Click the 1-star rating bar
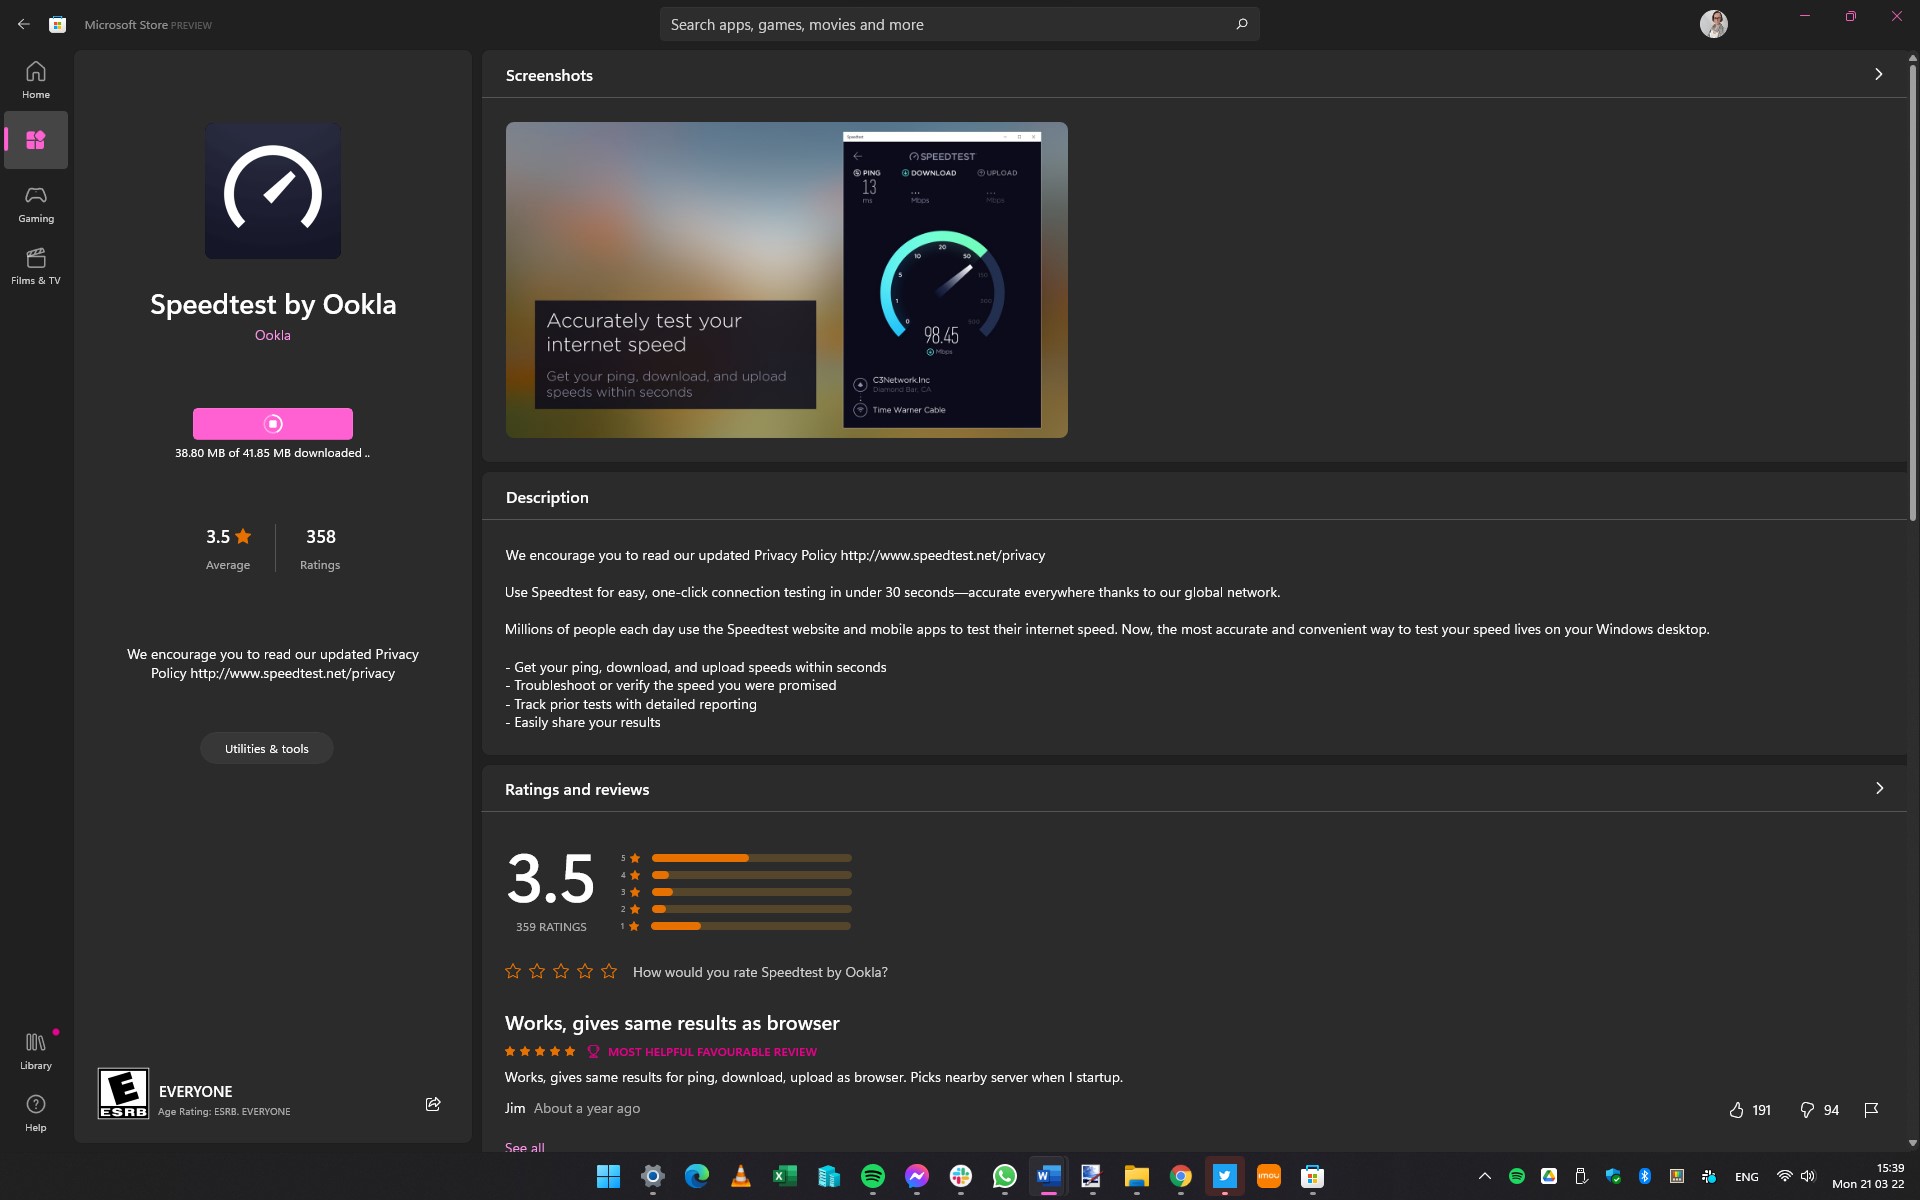The width and height of the screenshot is (1920, 1200). pyautogui.click(x=751, y=926)
